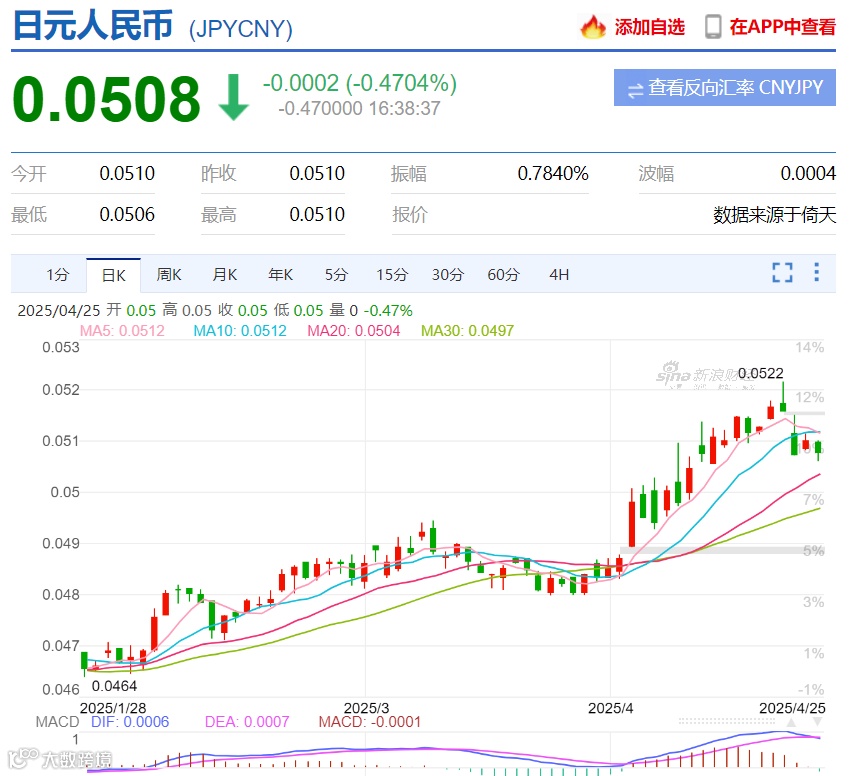Screen dimensions: 855x776
Task: Expand chart to fullscreen
Action: 782,272
